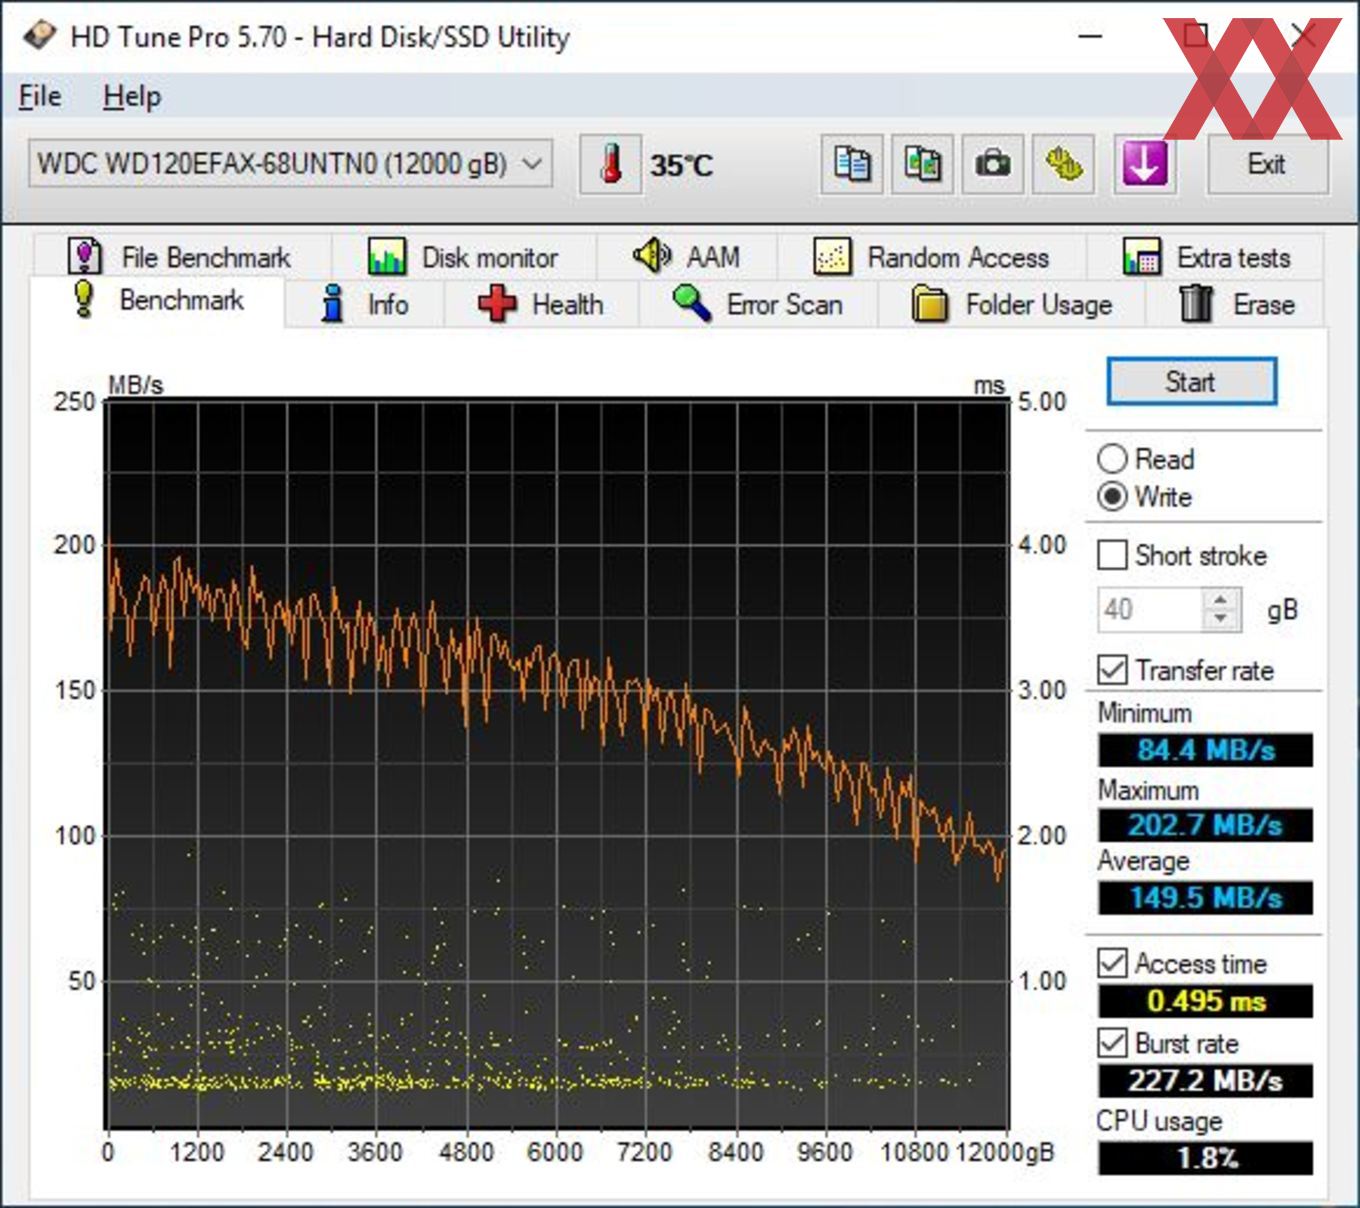
Task: Click the 0.495 ms access time value
Action: point(1206,1001)
